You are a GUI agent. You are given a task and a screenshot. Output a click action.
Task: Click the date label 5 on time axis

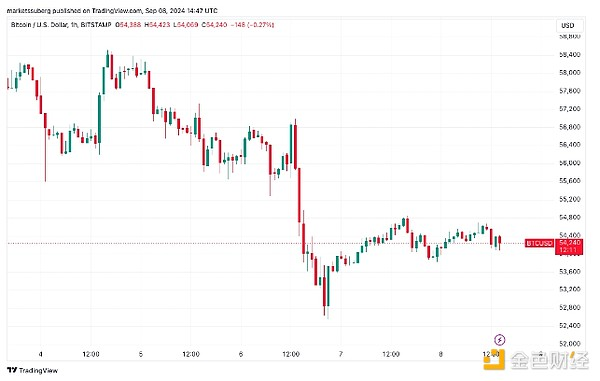pyautogui.click(x=140, y=354)
